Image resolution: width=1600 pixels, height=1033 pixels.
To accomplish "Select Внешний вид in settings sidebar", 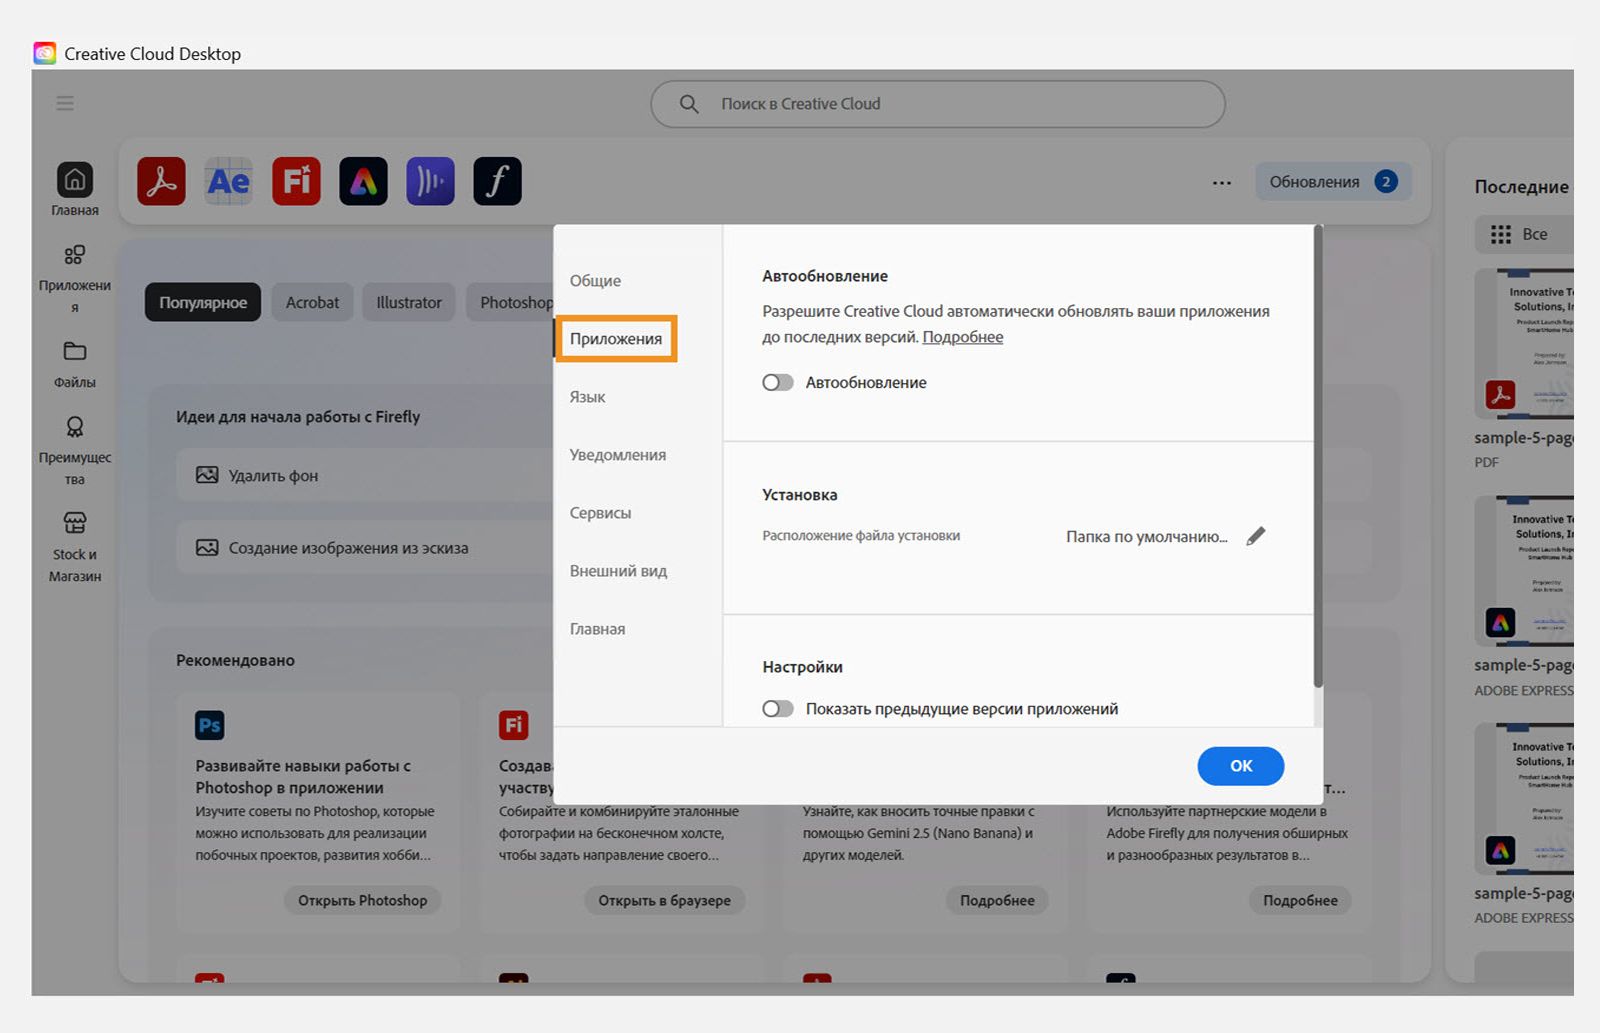I will [x=618, y=571].
